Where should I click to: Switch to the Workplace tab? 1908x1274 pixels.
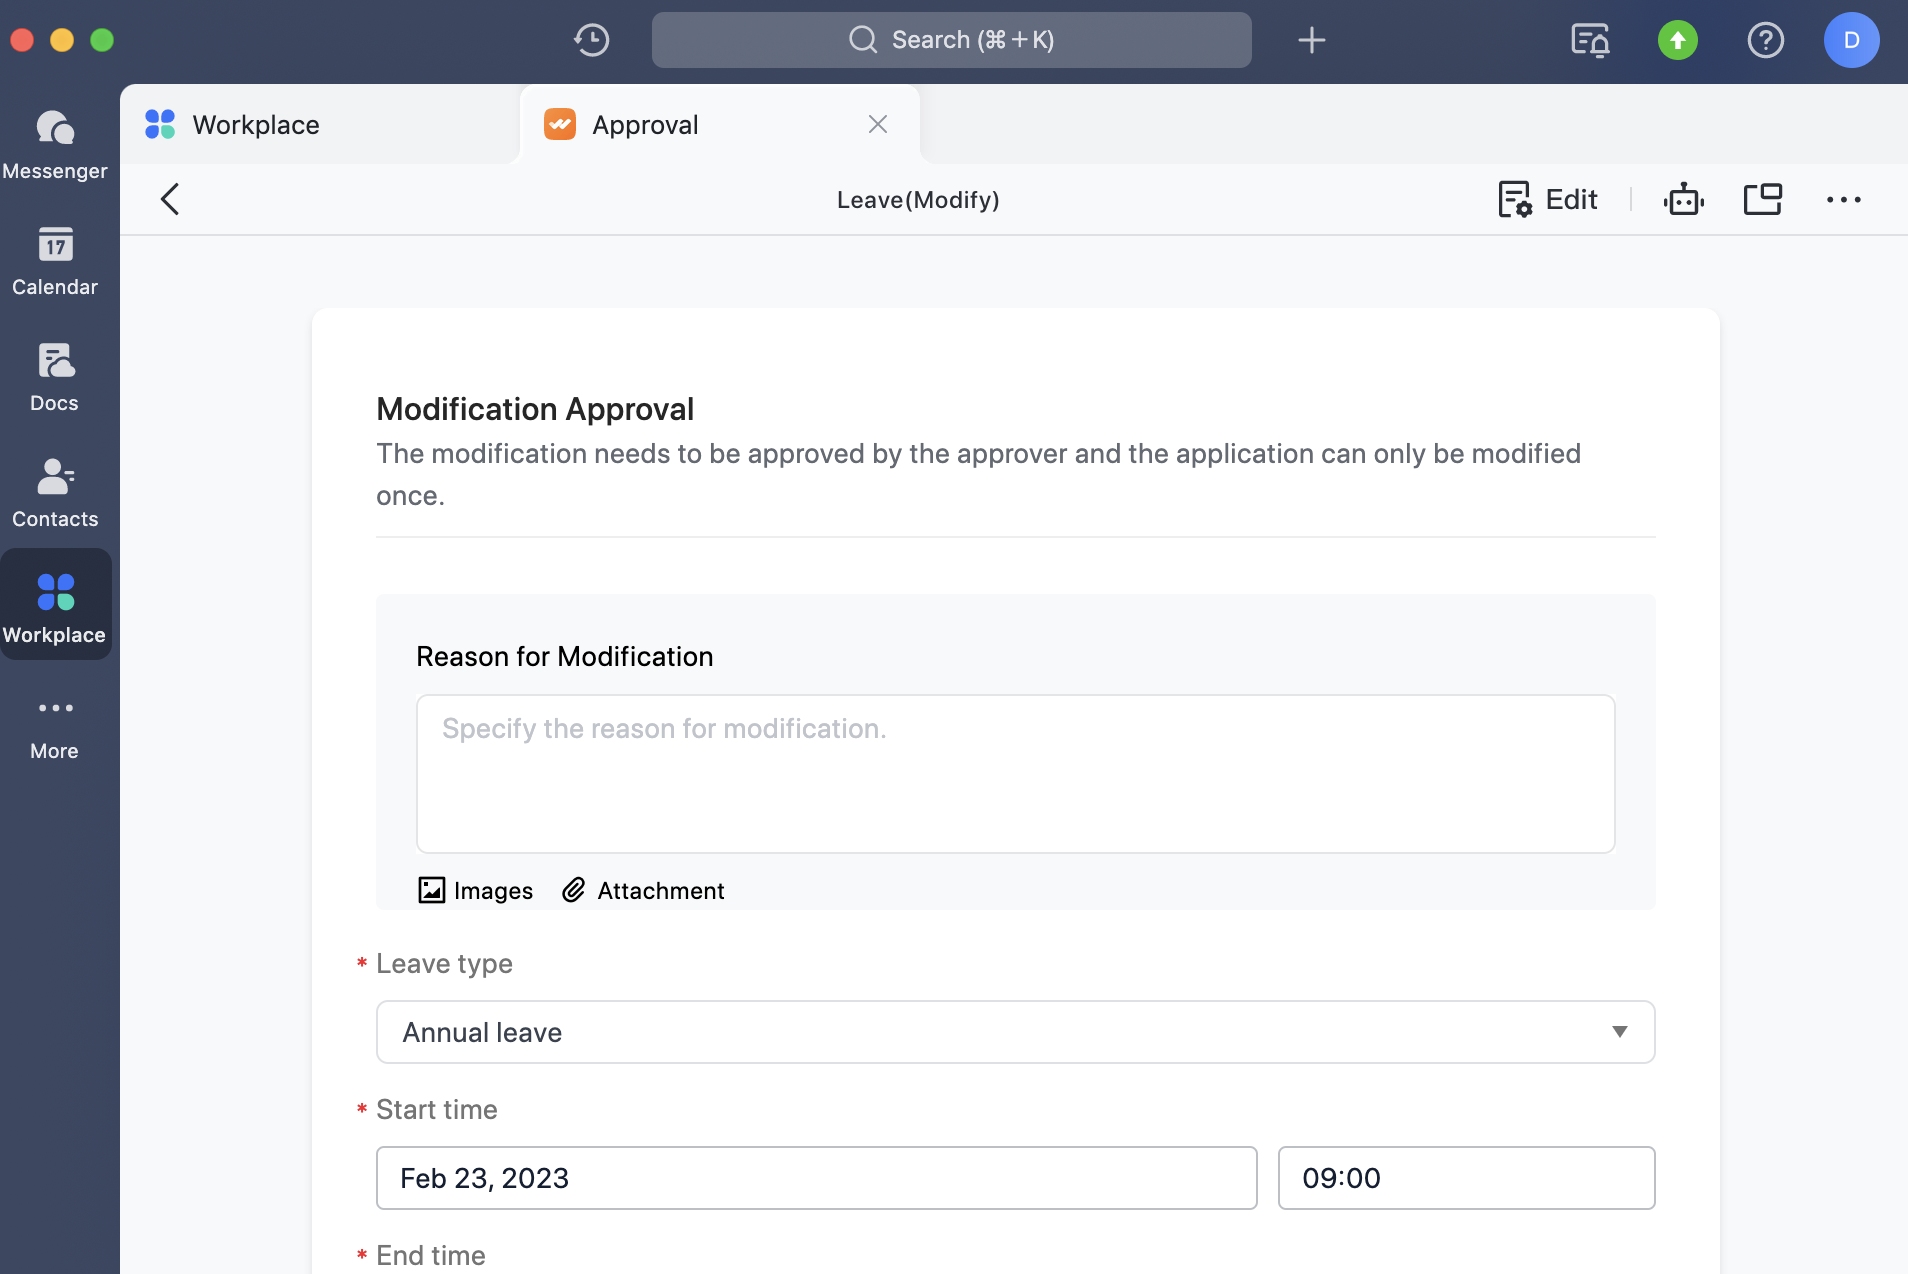[x=255, y=124]
